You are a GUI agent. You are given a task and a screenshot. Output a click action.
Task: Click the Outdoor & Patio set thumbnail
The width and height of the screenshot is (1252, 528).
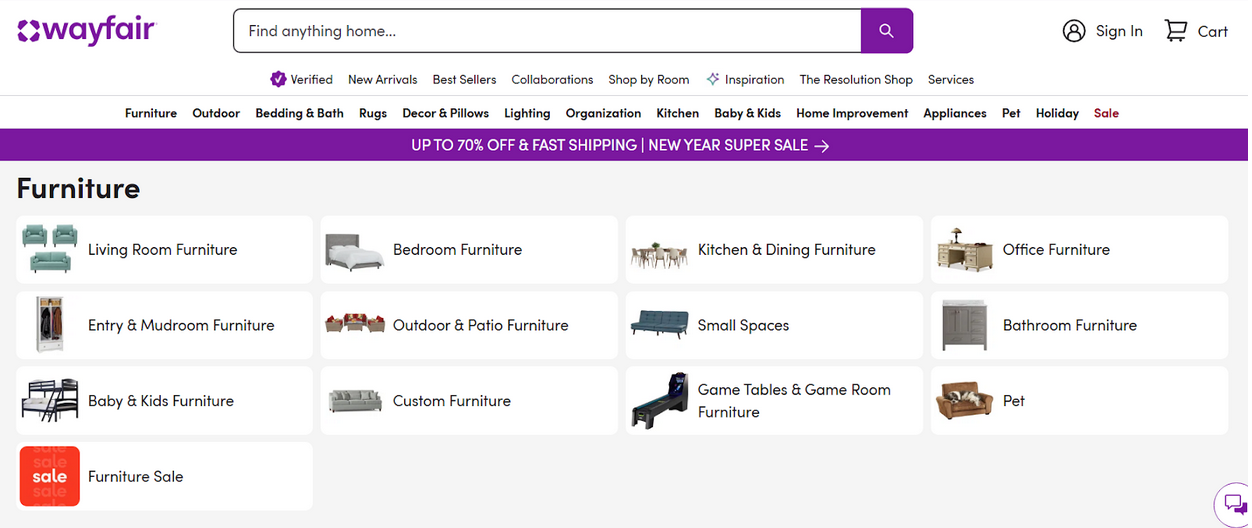[x=354, y=324]
